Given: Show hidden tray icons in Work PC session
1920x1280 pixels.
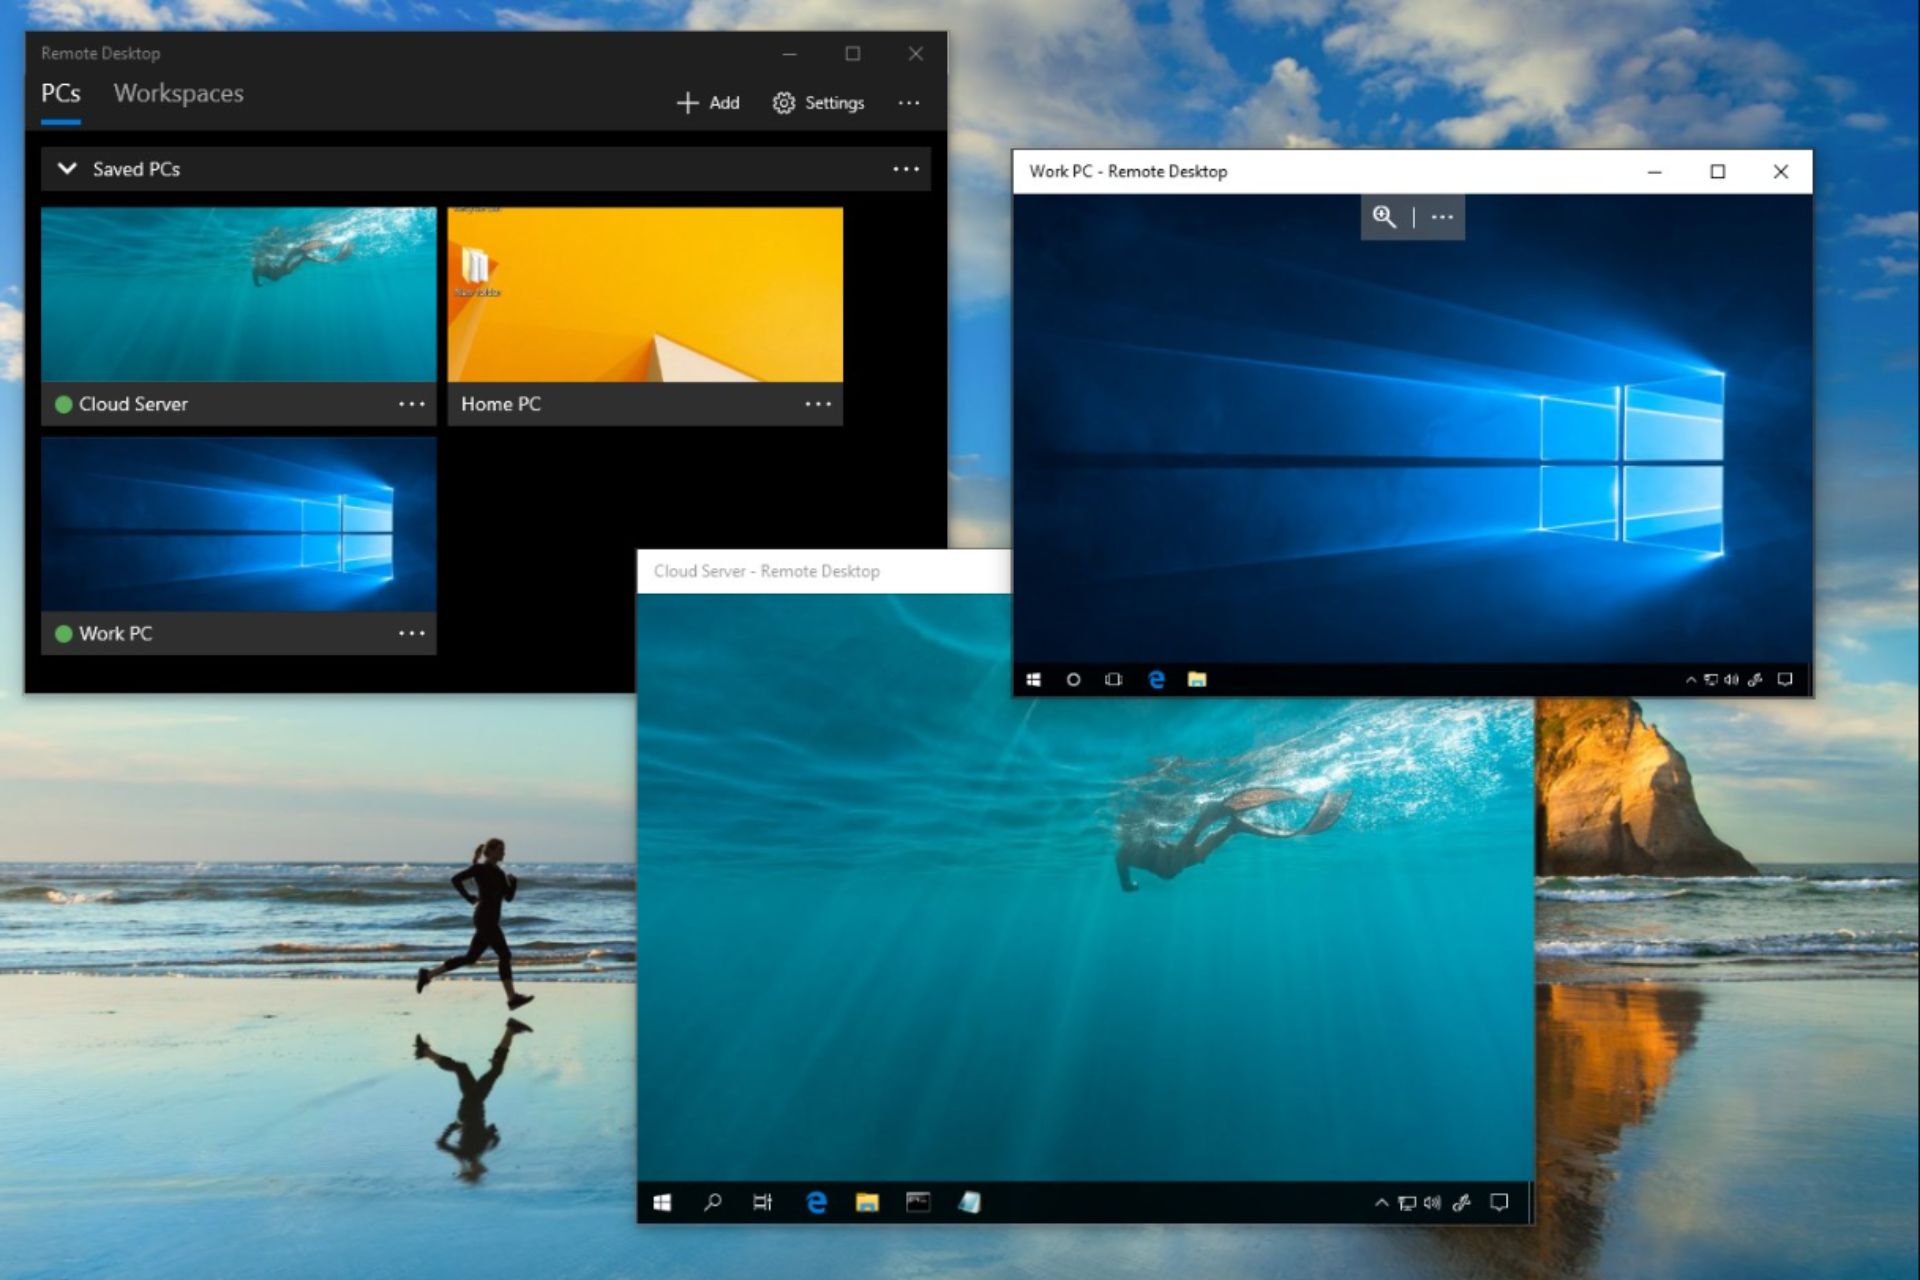Looking at the screenshot, I should point(1691,680).
